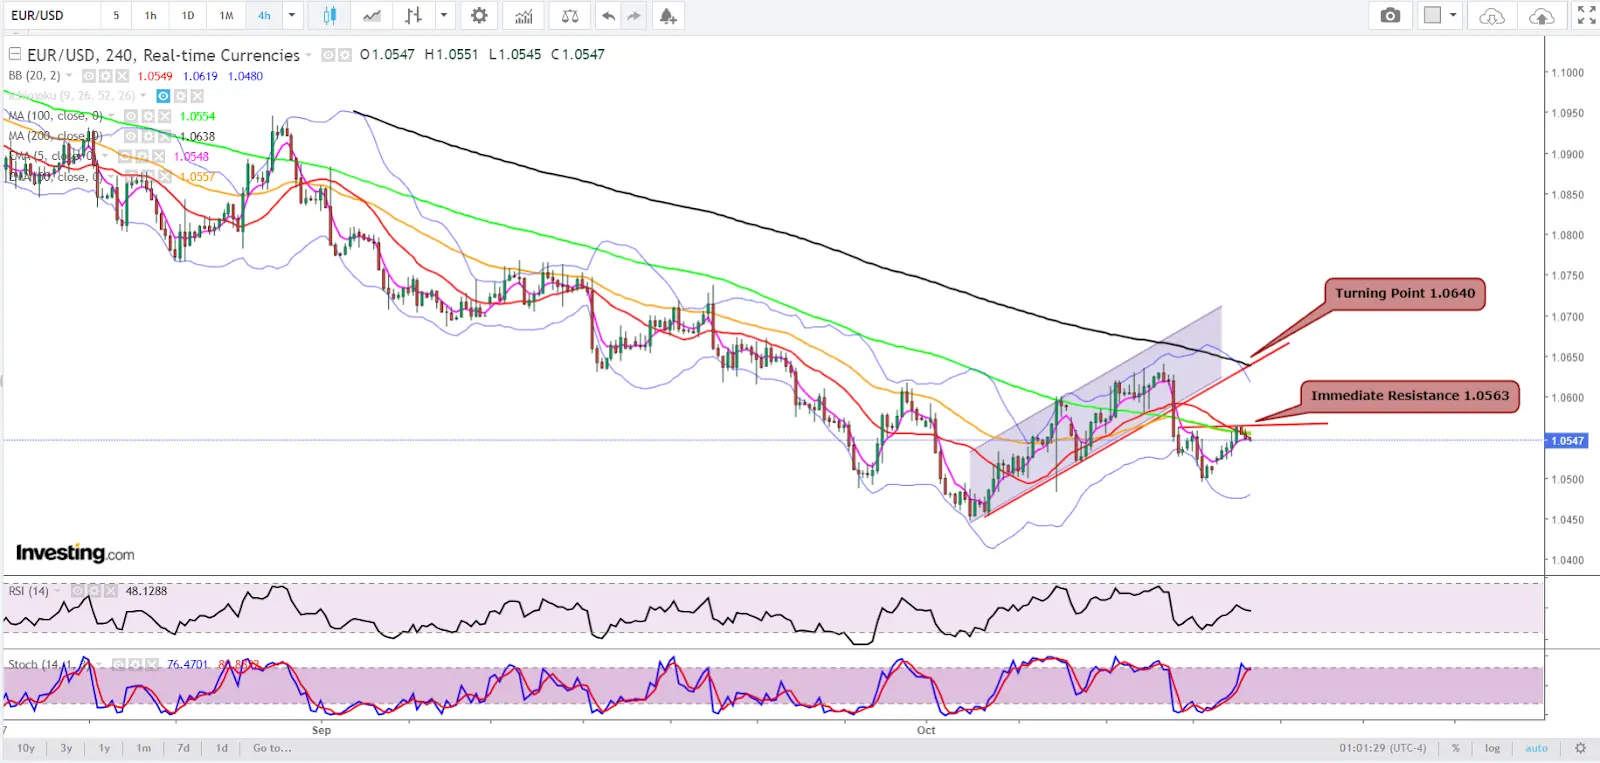Set date range to 1d

[221, 748]
